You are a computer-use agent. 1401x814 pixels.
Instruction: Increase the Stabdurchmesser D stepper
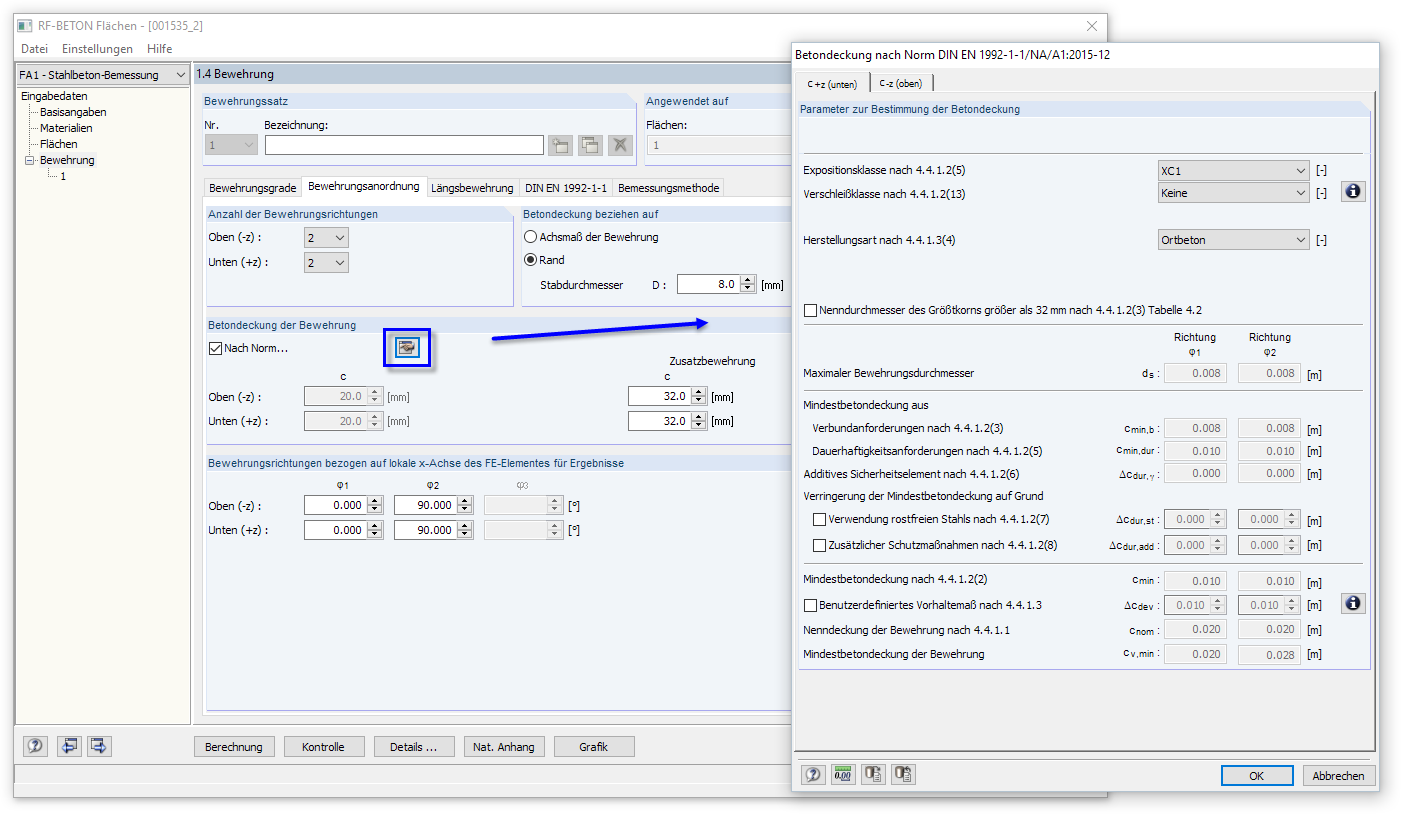tap(749, 281)
